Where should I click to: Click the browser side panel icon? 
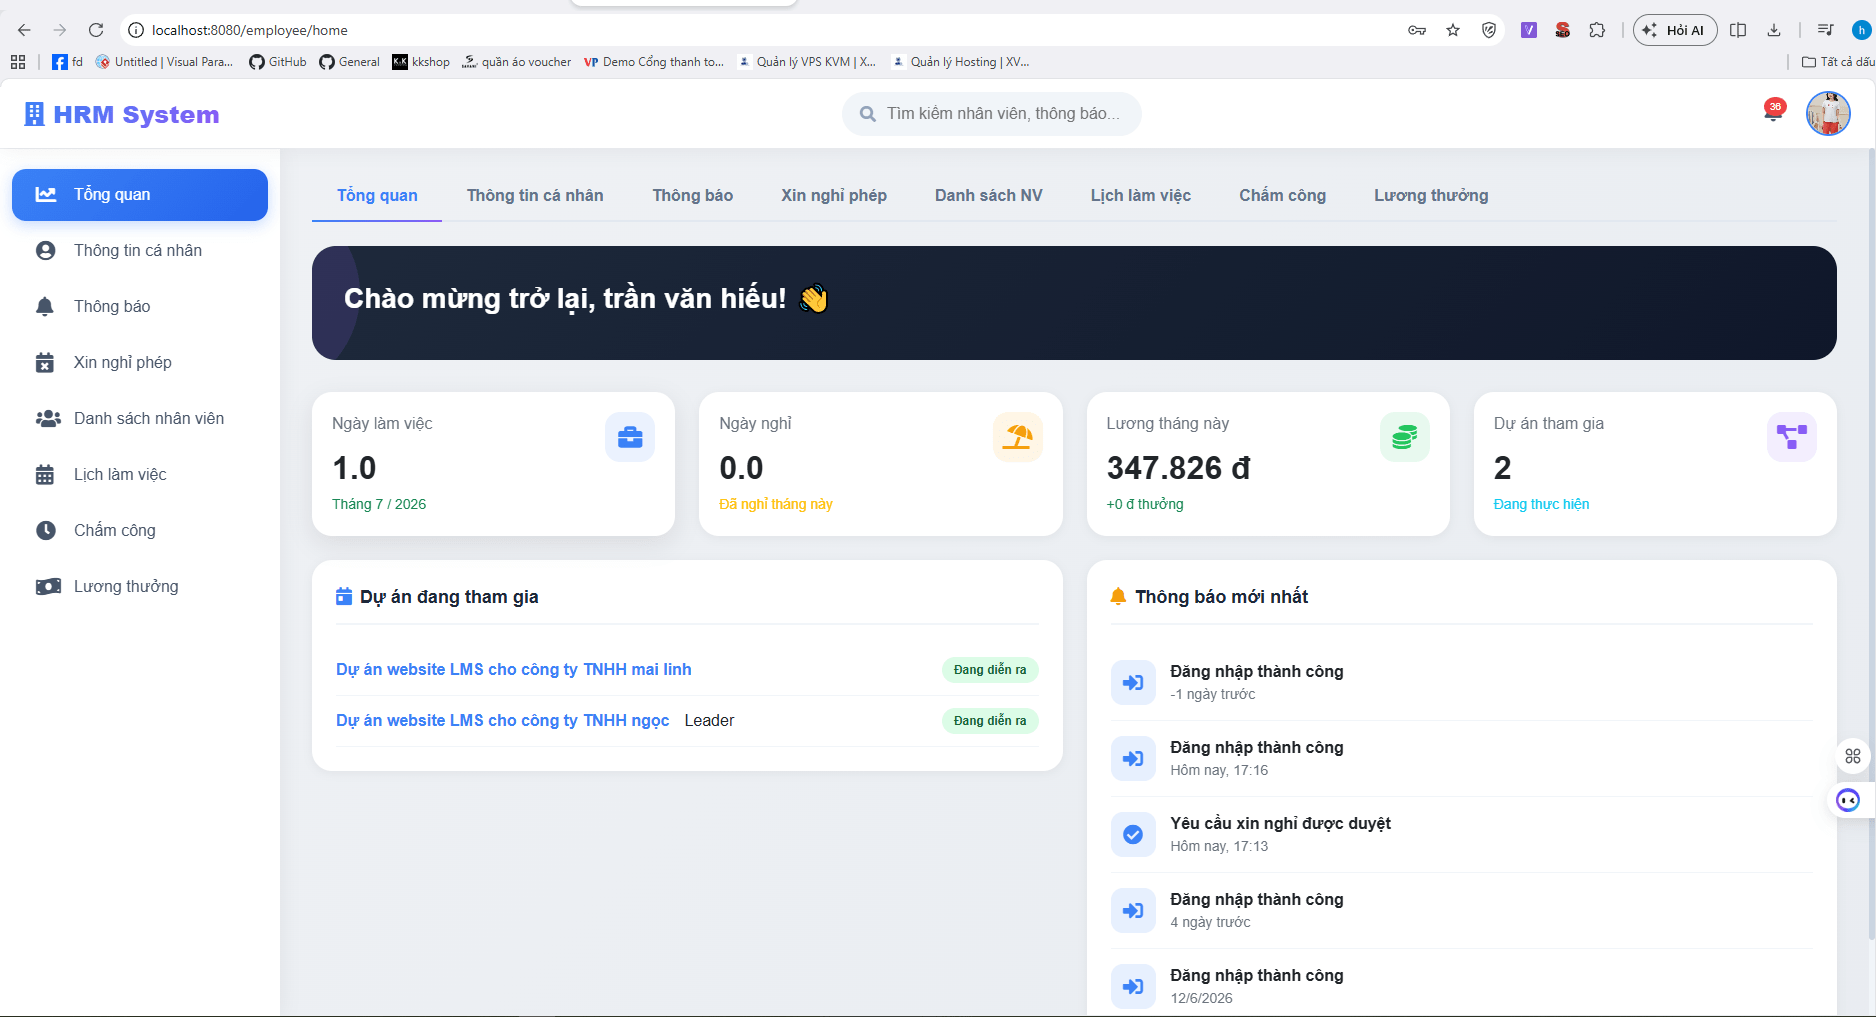(x=1738, y=30)
